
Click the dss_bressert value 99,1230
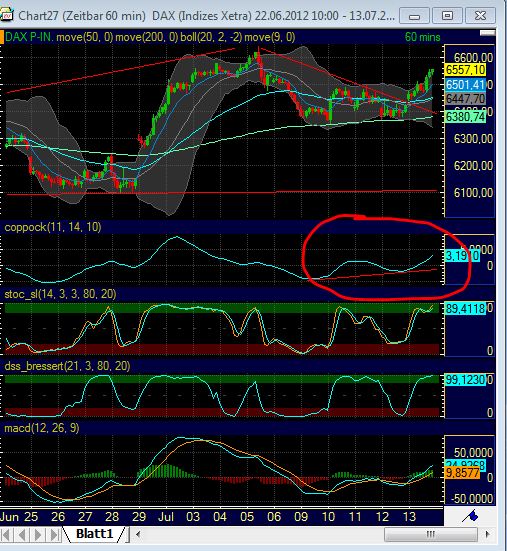465,380
